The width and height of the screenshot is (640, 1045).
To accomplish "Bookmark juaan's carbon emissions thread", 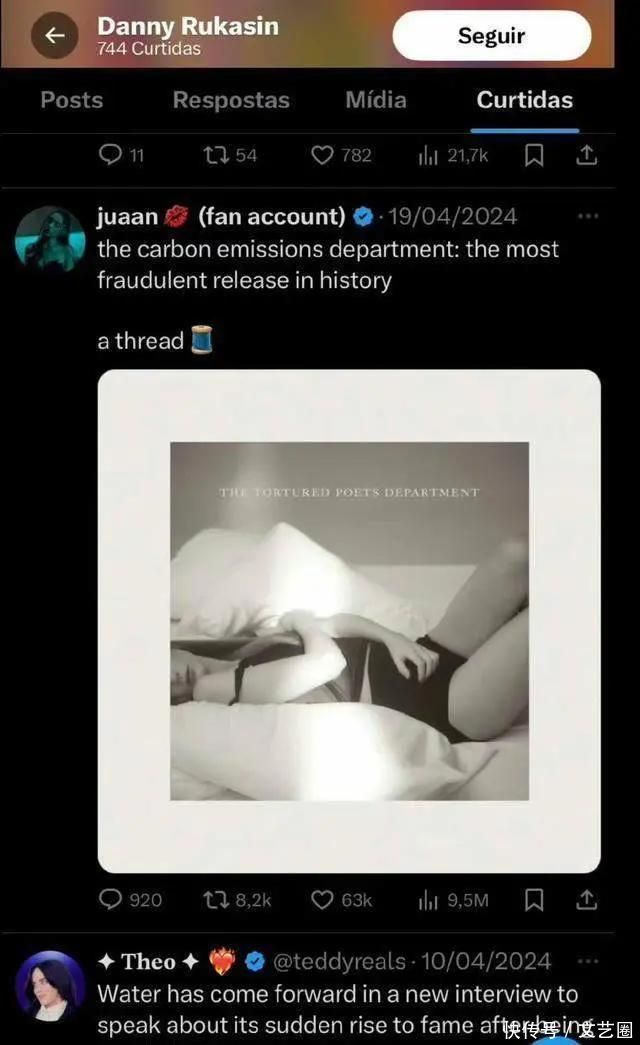I will 534,900.
